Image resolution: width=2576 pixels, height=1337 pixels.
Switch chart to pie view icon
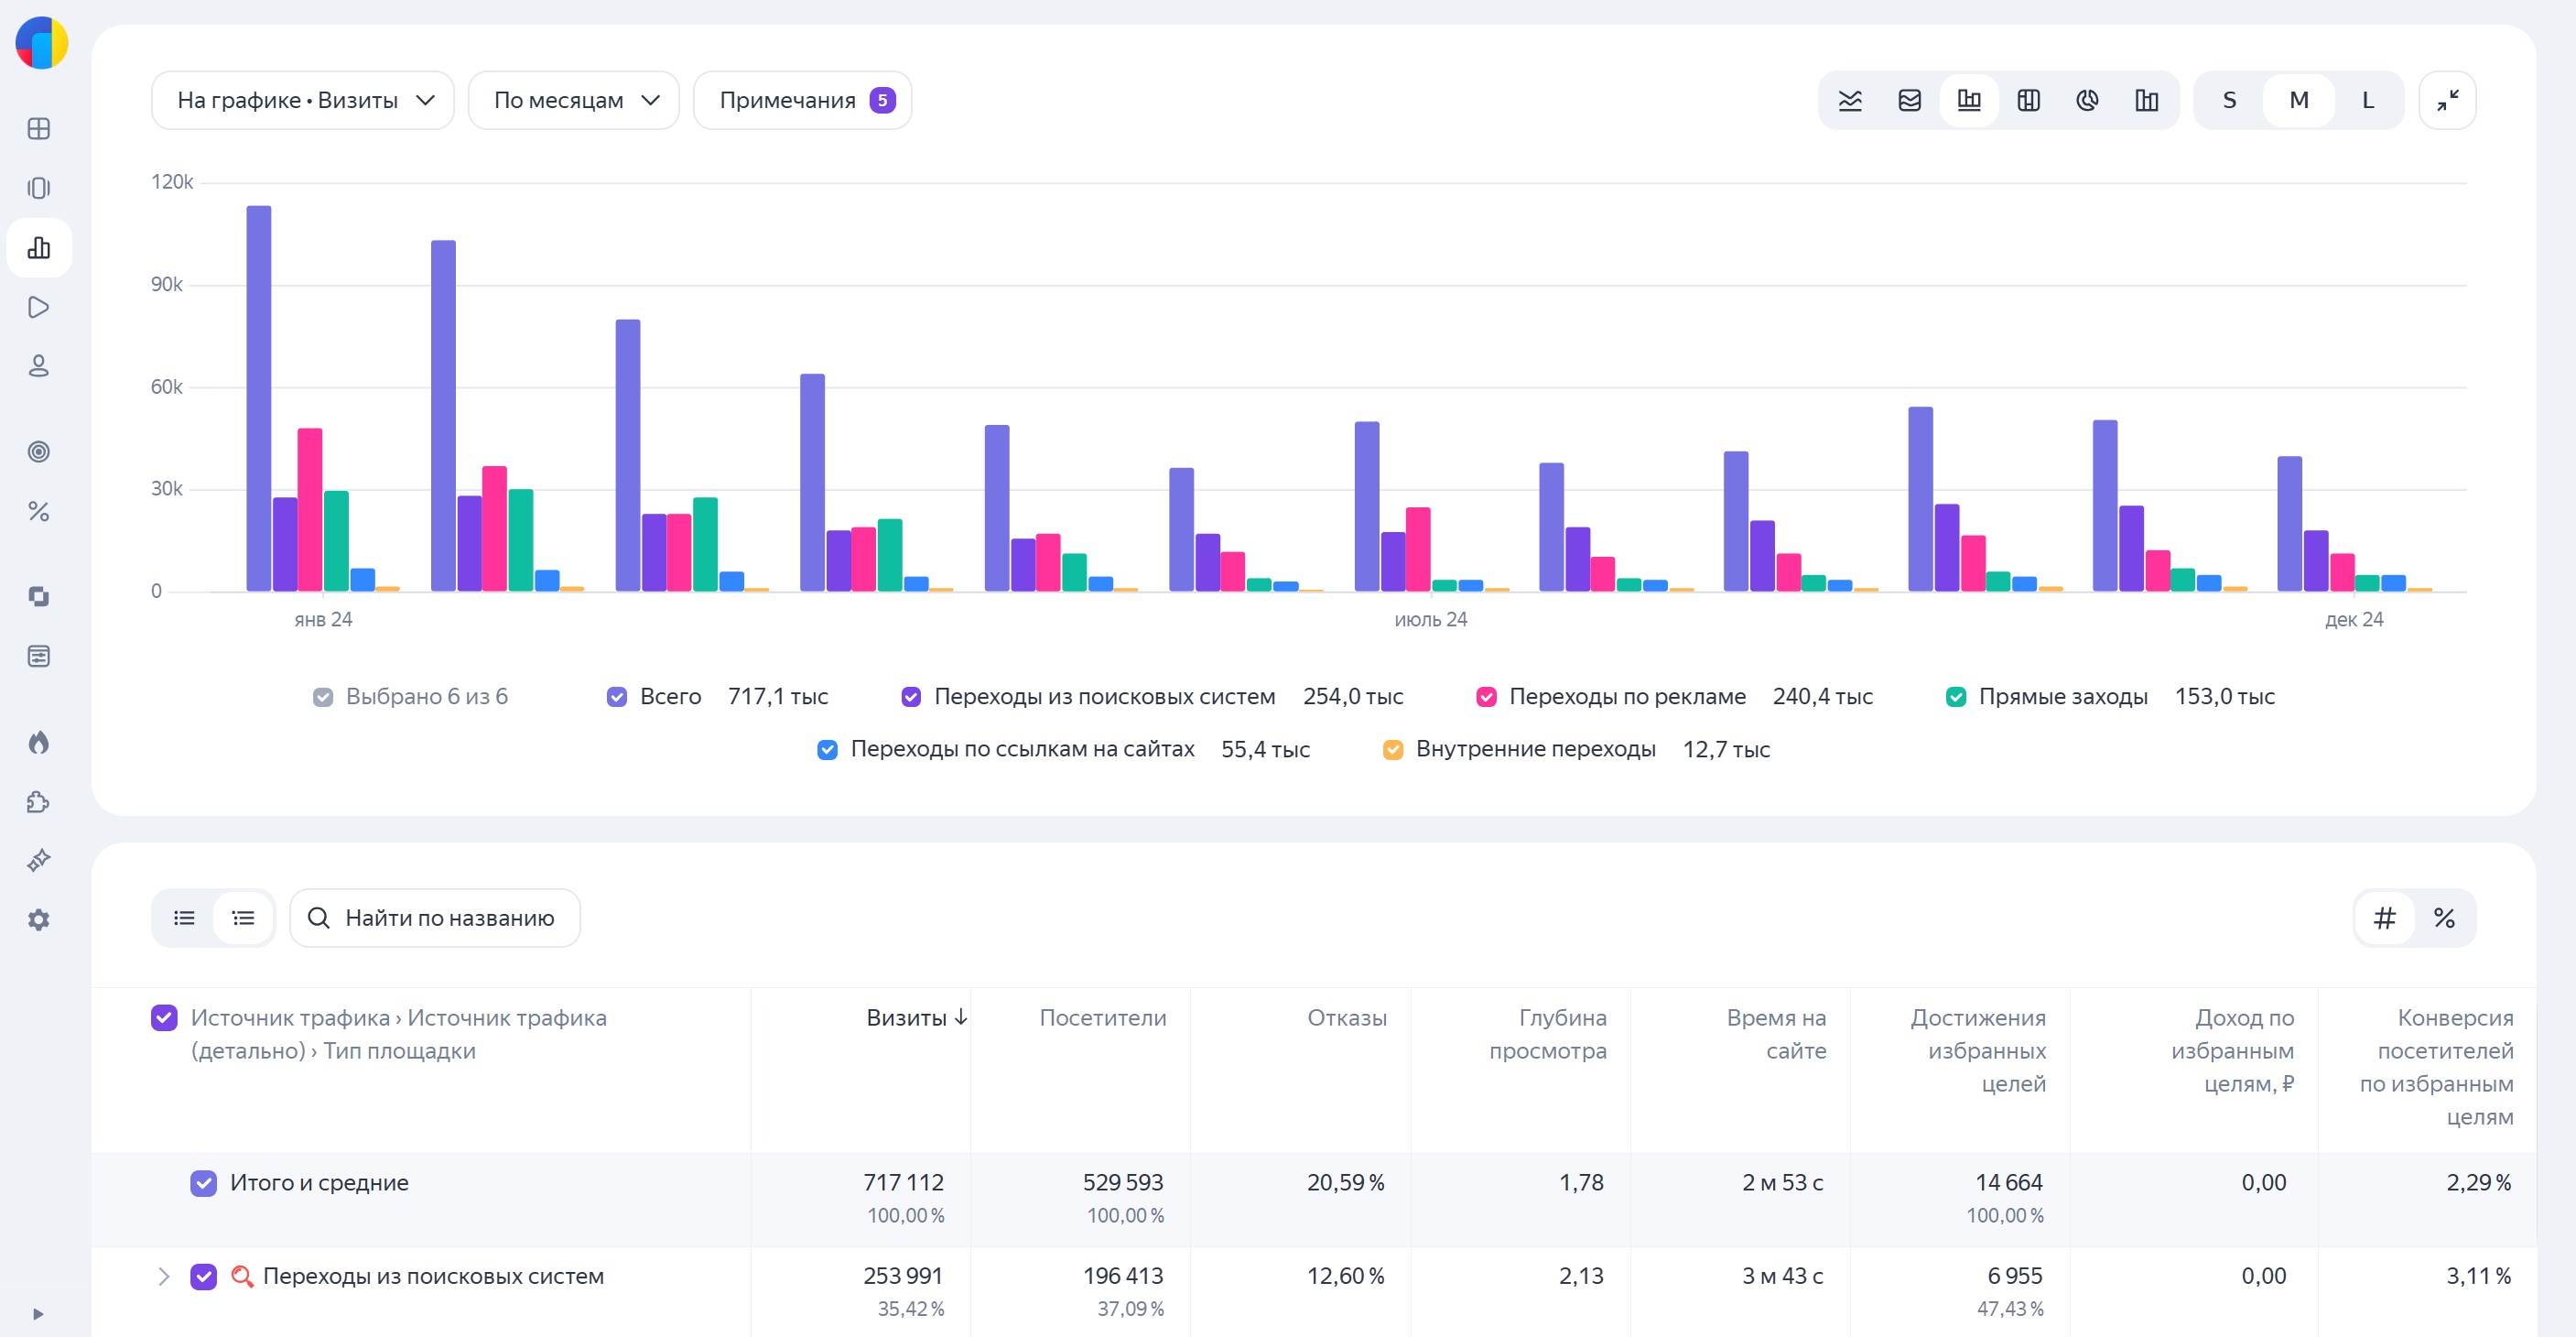pyautogui.click(x=2087, y=100)
